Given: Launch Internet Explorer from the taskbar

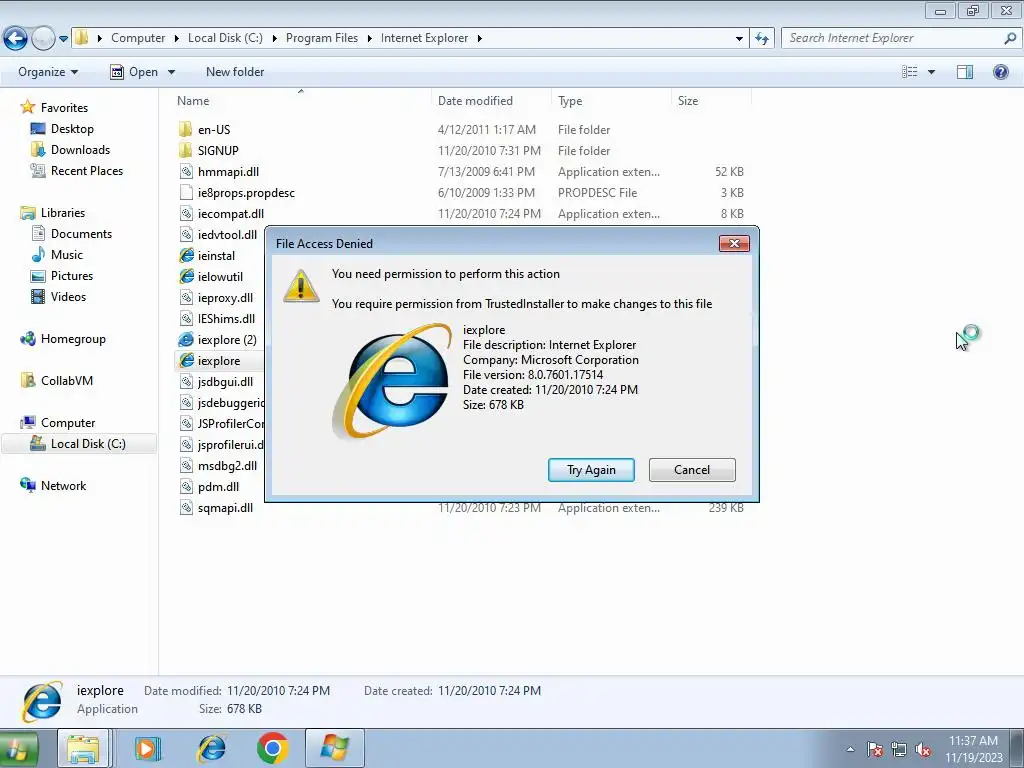Looking at the screenshot, I should [x=212, y=748].
